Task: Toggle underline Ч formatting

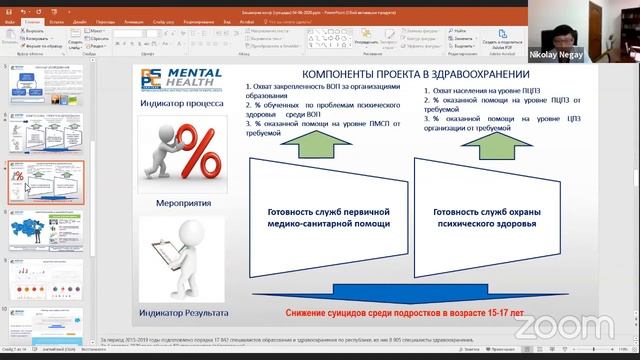Action: (x=132, y=44)
